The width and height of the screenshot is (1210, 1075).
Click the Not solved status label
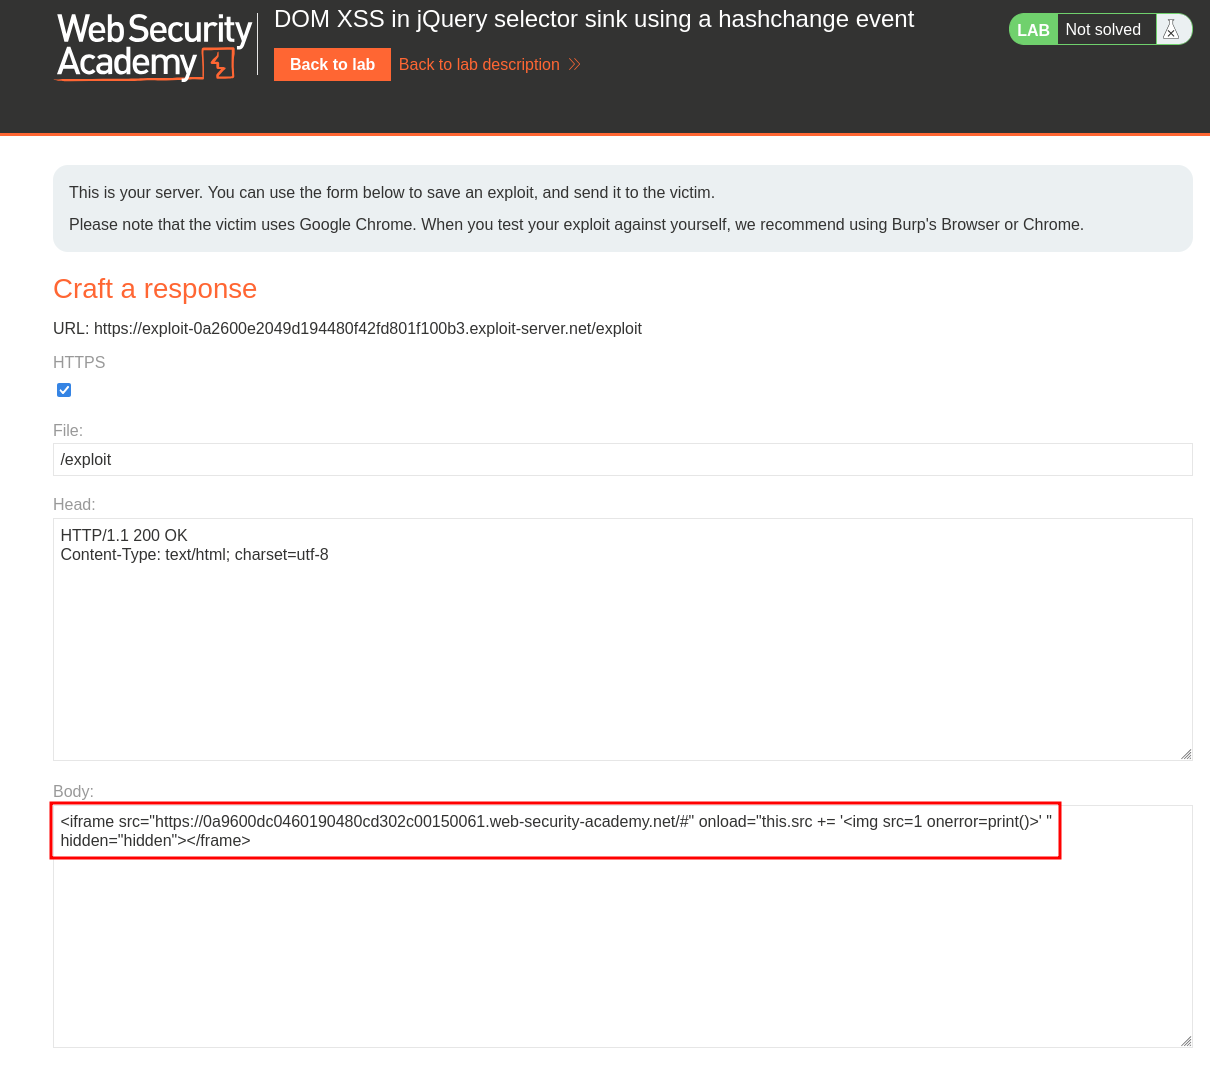[x=1103, y=30]
